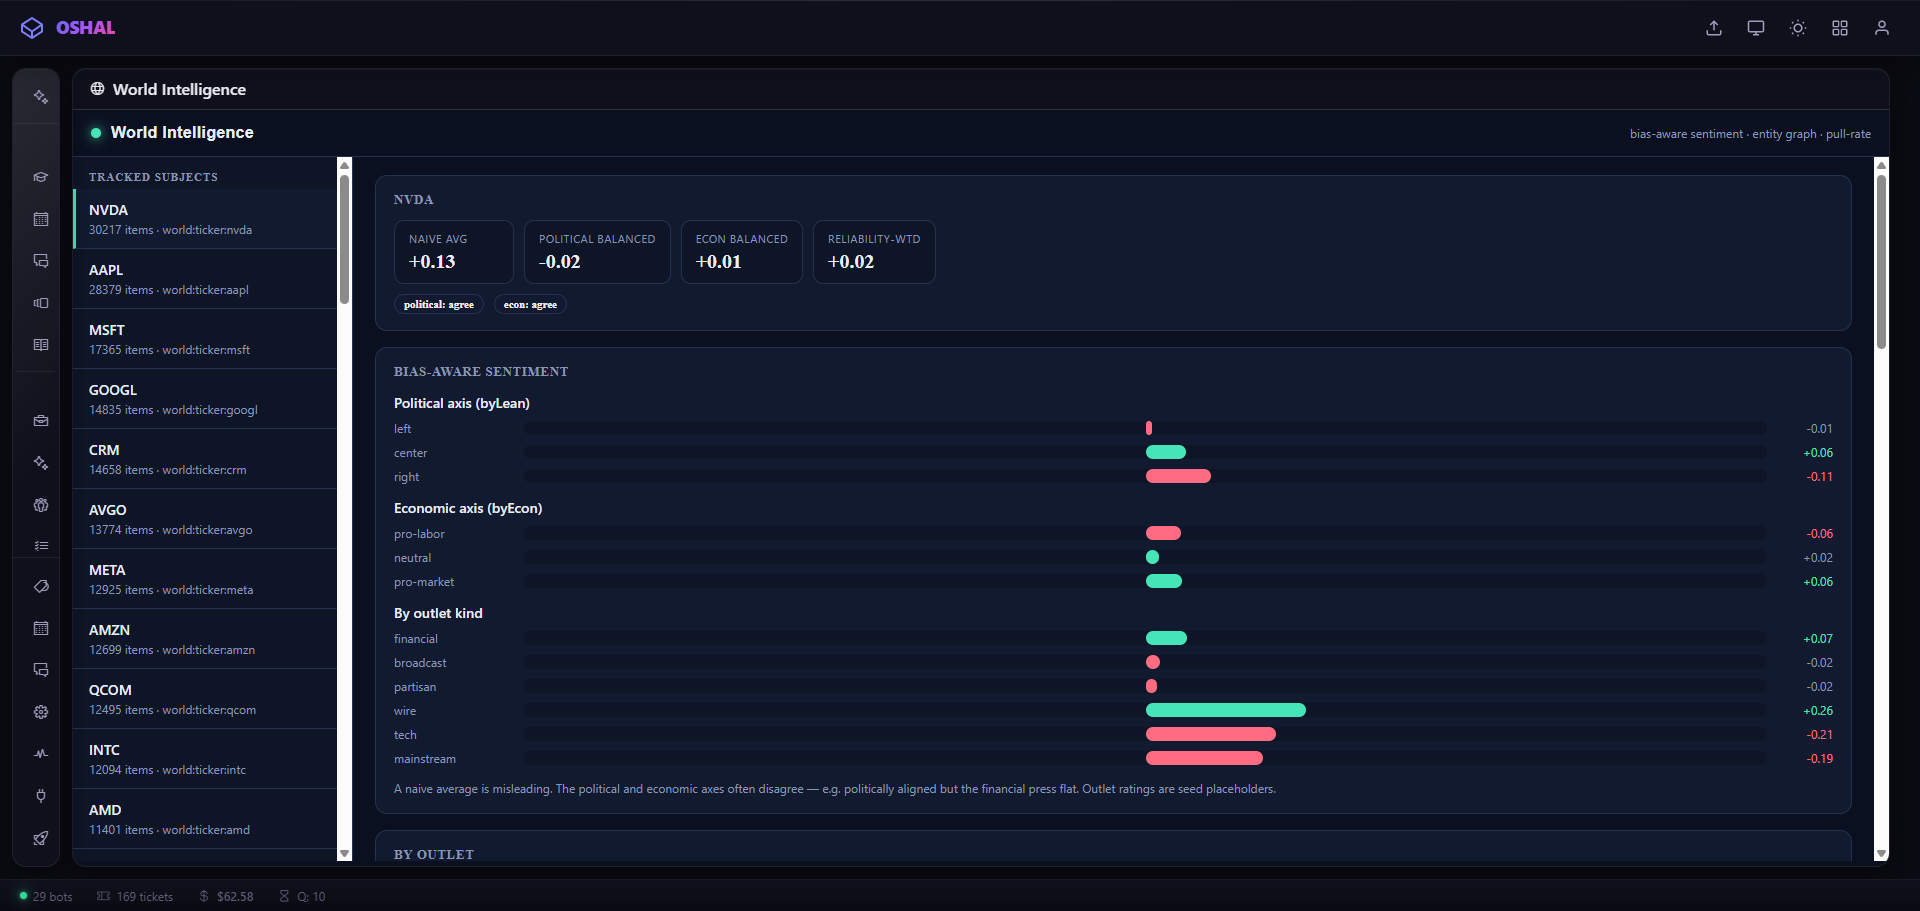Click the subjects list scroll-down arrow
This screenshot has height=911, width=1920.
[x=345, y=853]
